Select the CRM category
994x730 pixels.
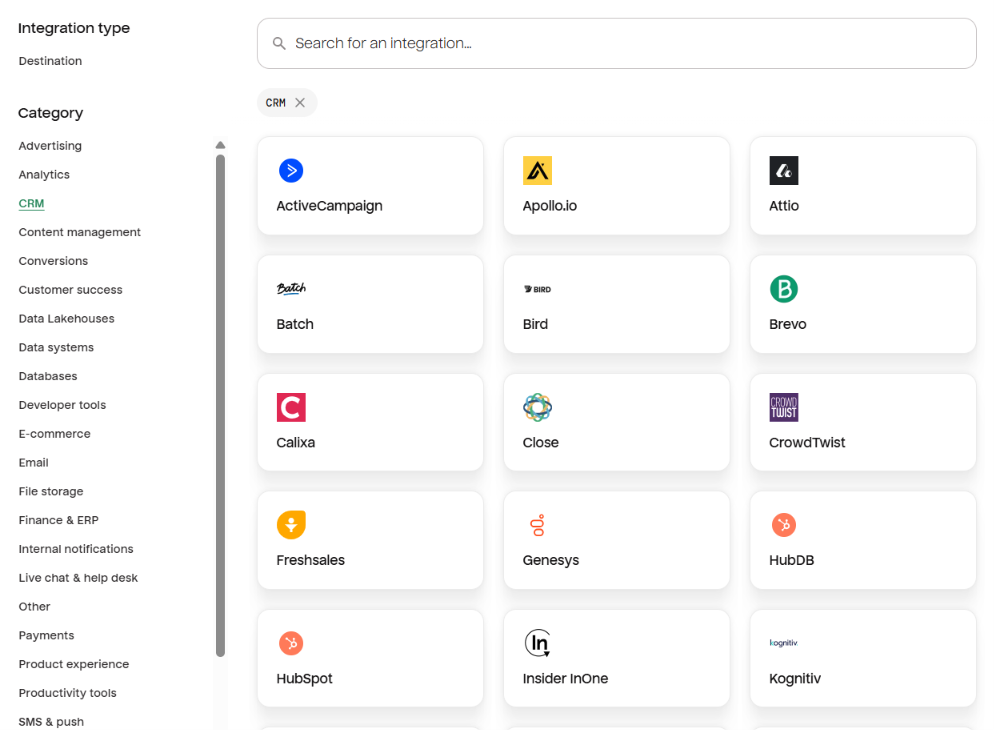tap(31, 203)
